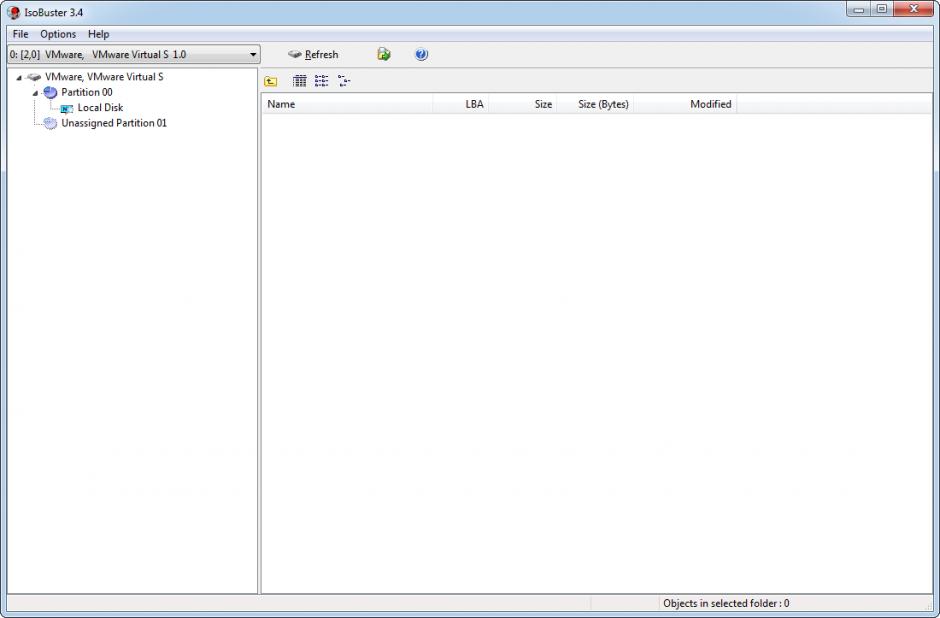Sort by the Name column header
This screenshot has height=618, width=940.
coord(347,104)
